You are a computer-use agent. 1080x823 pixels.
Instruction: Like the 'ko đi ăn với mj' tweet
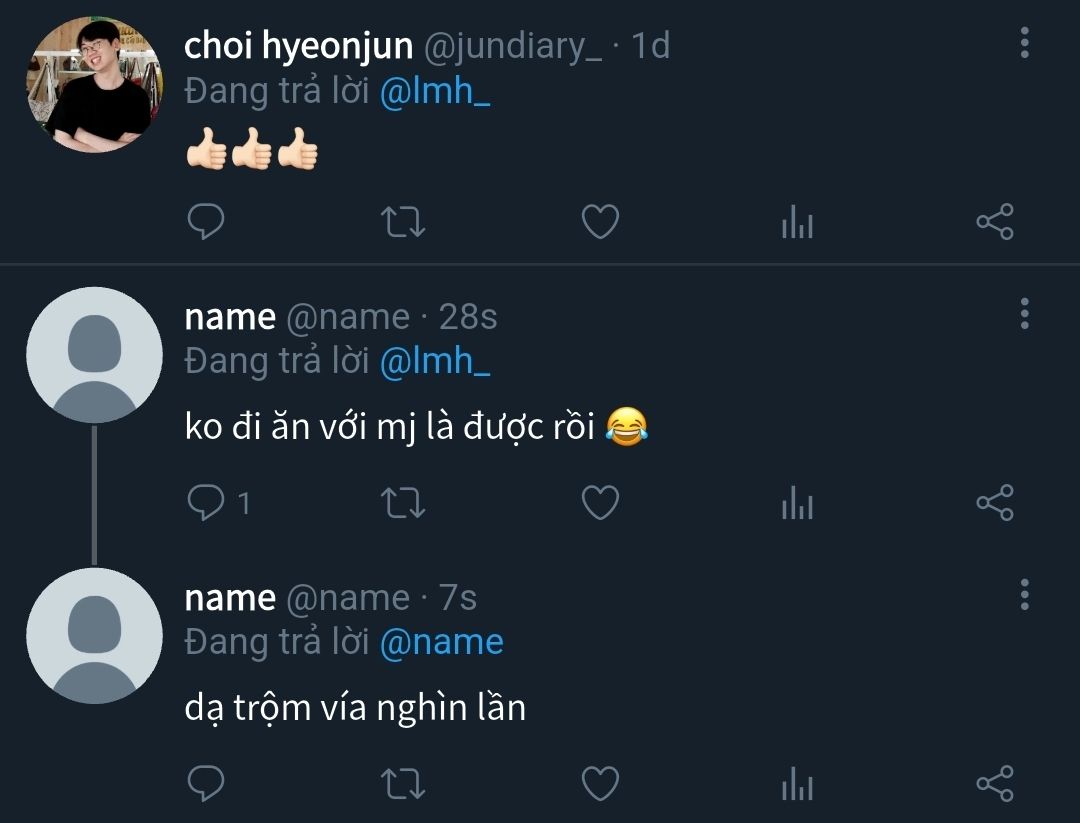[x=600, y=502]
